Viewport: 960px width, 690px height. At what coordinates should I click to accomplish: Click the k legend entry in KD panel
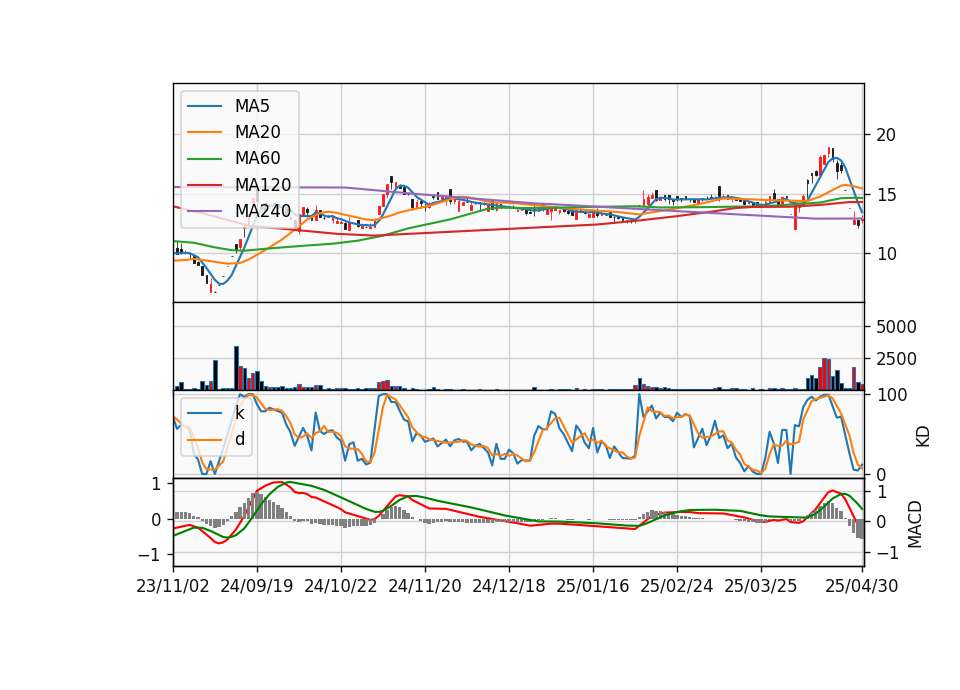click(x=239, y=413)
